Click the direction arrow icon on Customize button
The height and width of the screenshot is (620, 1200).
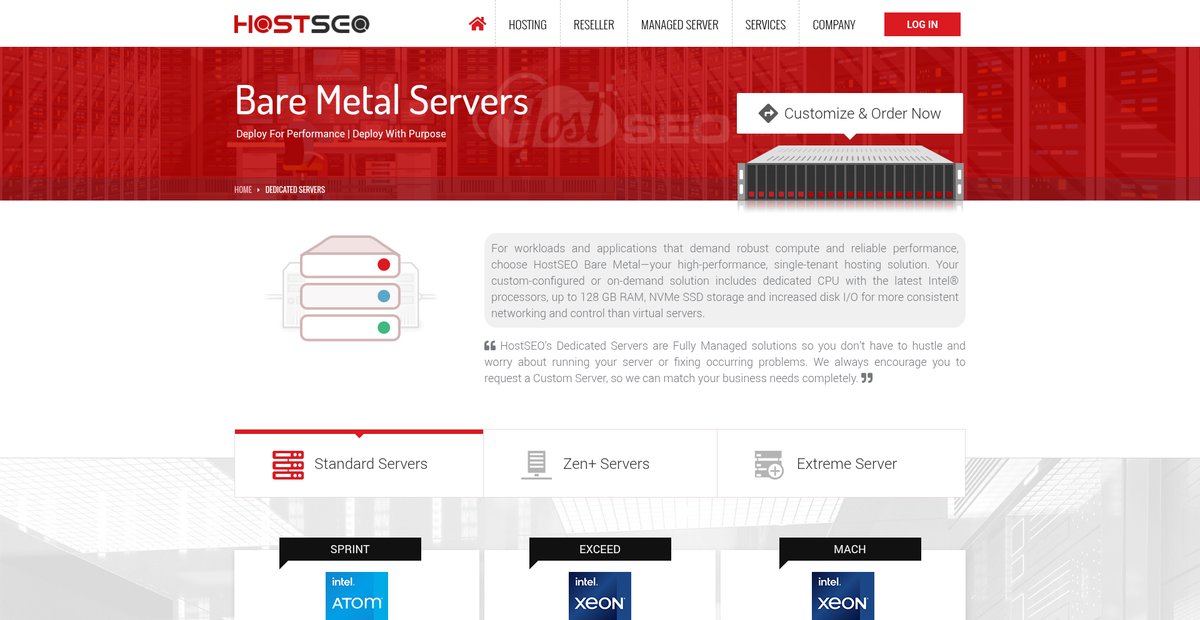tap(768, 113)
